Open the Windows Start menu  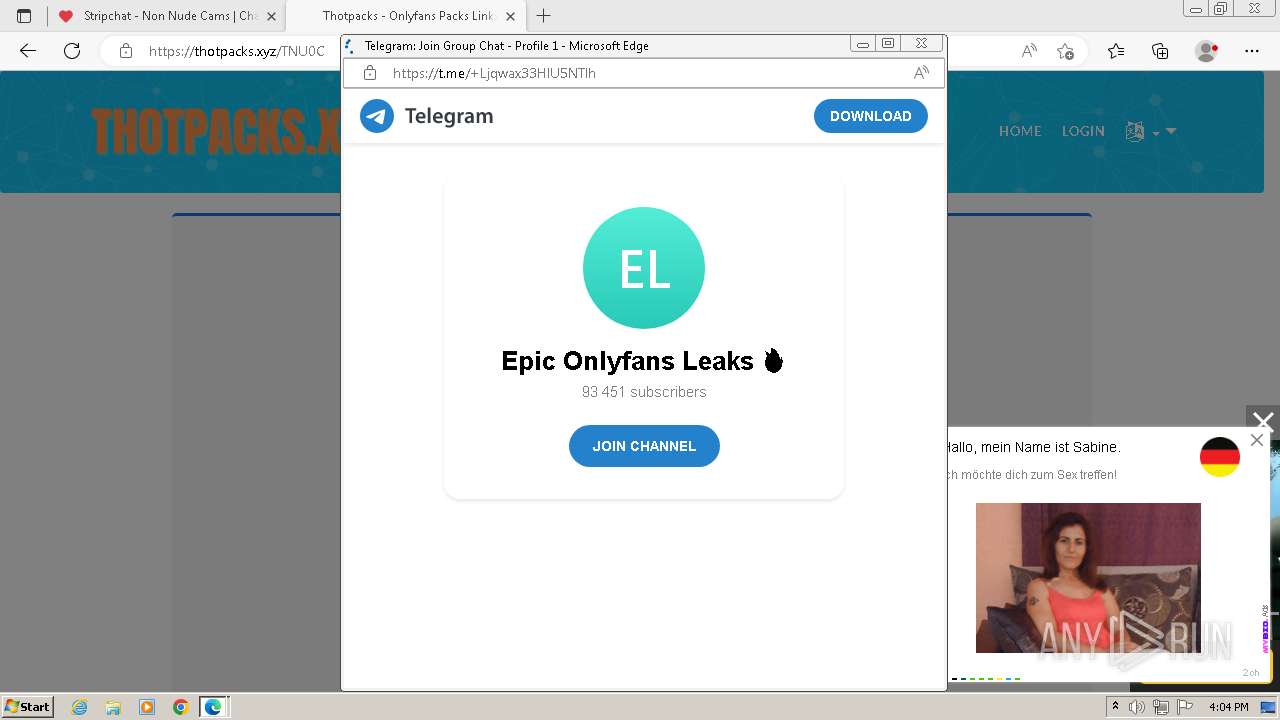coord(28,706)
